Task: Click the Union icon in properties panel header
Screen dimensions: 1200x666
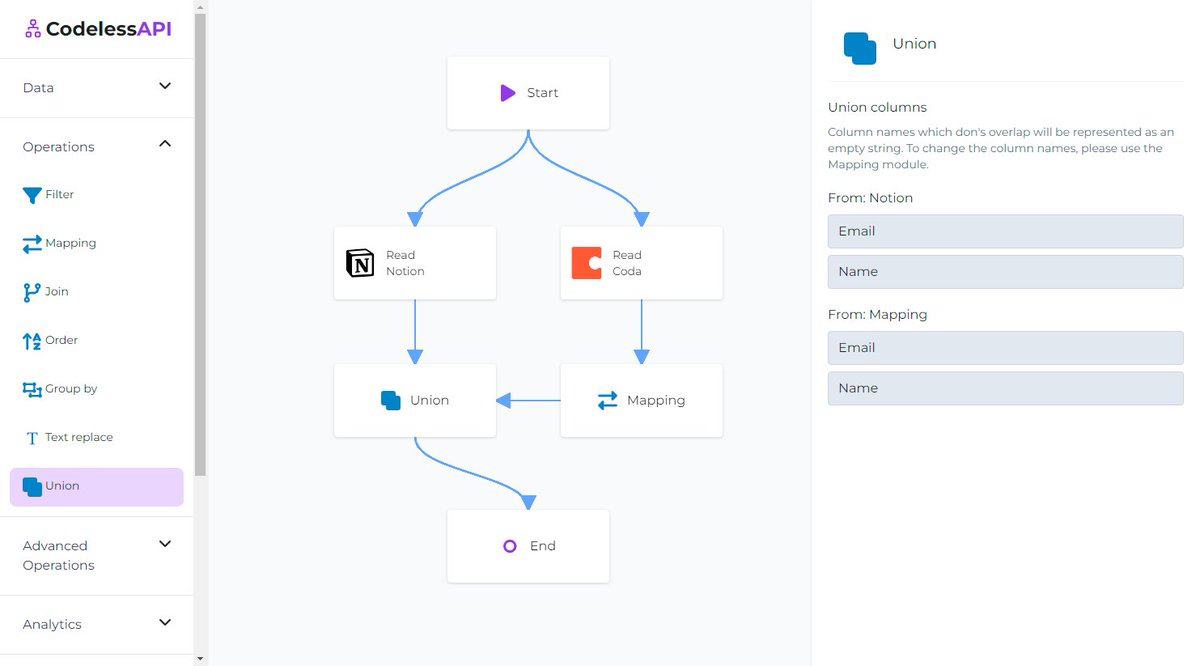Action: tap(860, 48)
